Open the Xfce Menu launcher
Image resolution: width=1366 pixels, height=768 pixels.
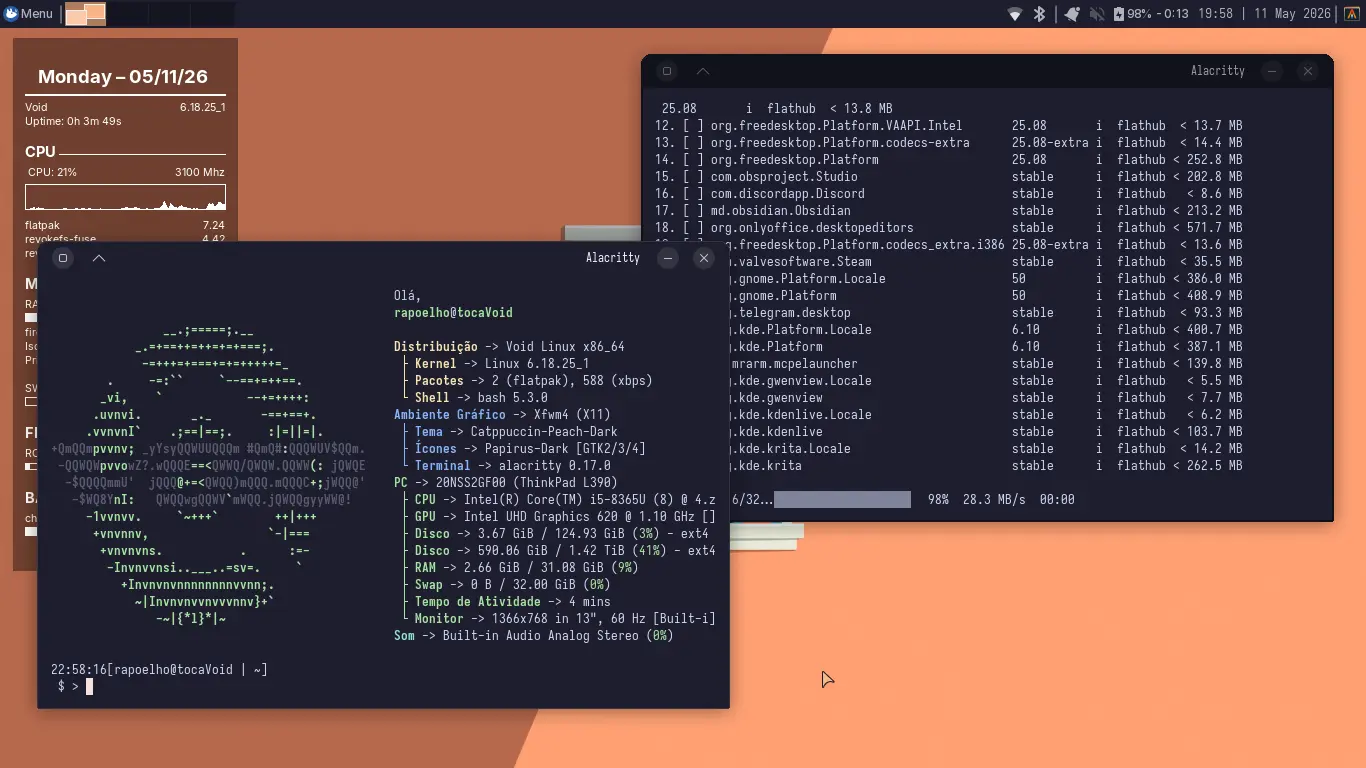pyautogui.click(x=28, y=14)
